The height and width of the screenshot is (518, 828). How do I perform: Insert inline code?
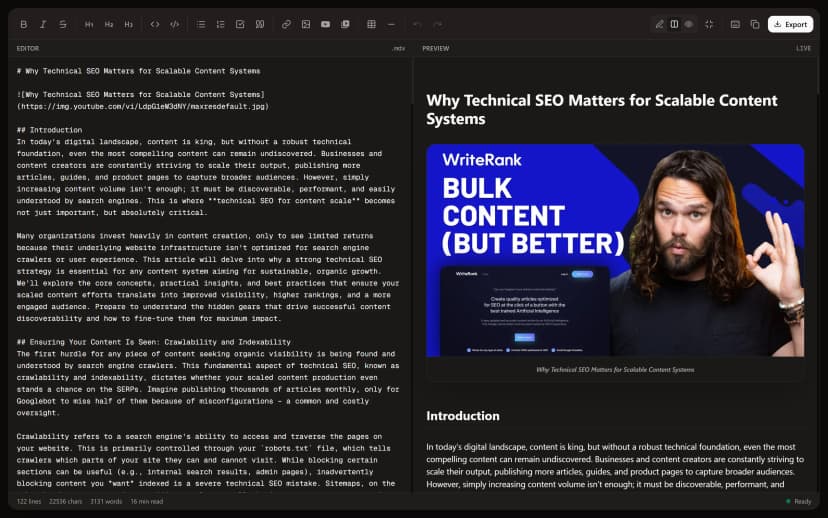pos(155,24)
